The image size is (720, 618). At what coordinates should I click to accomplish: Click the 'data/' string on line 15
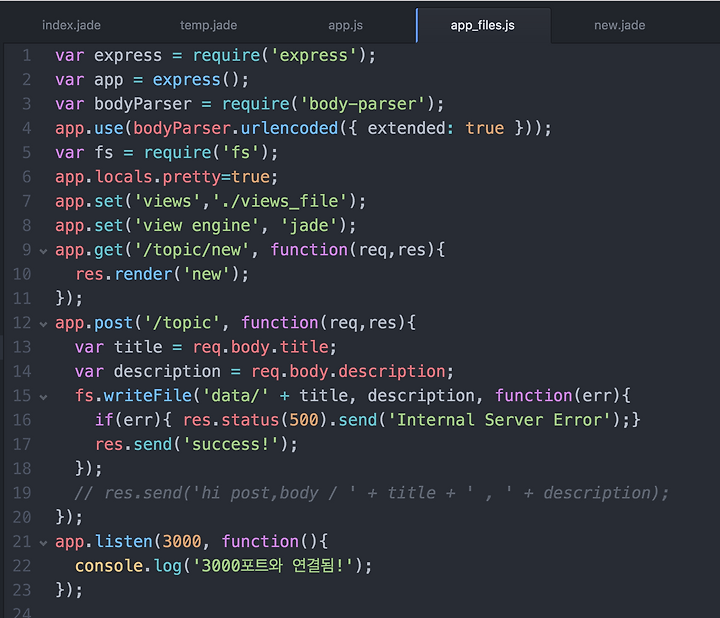[x=236, y=396]
